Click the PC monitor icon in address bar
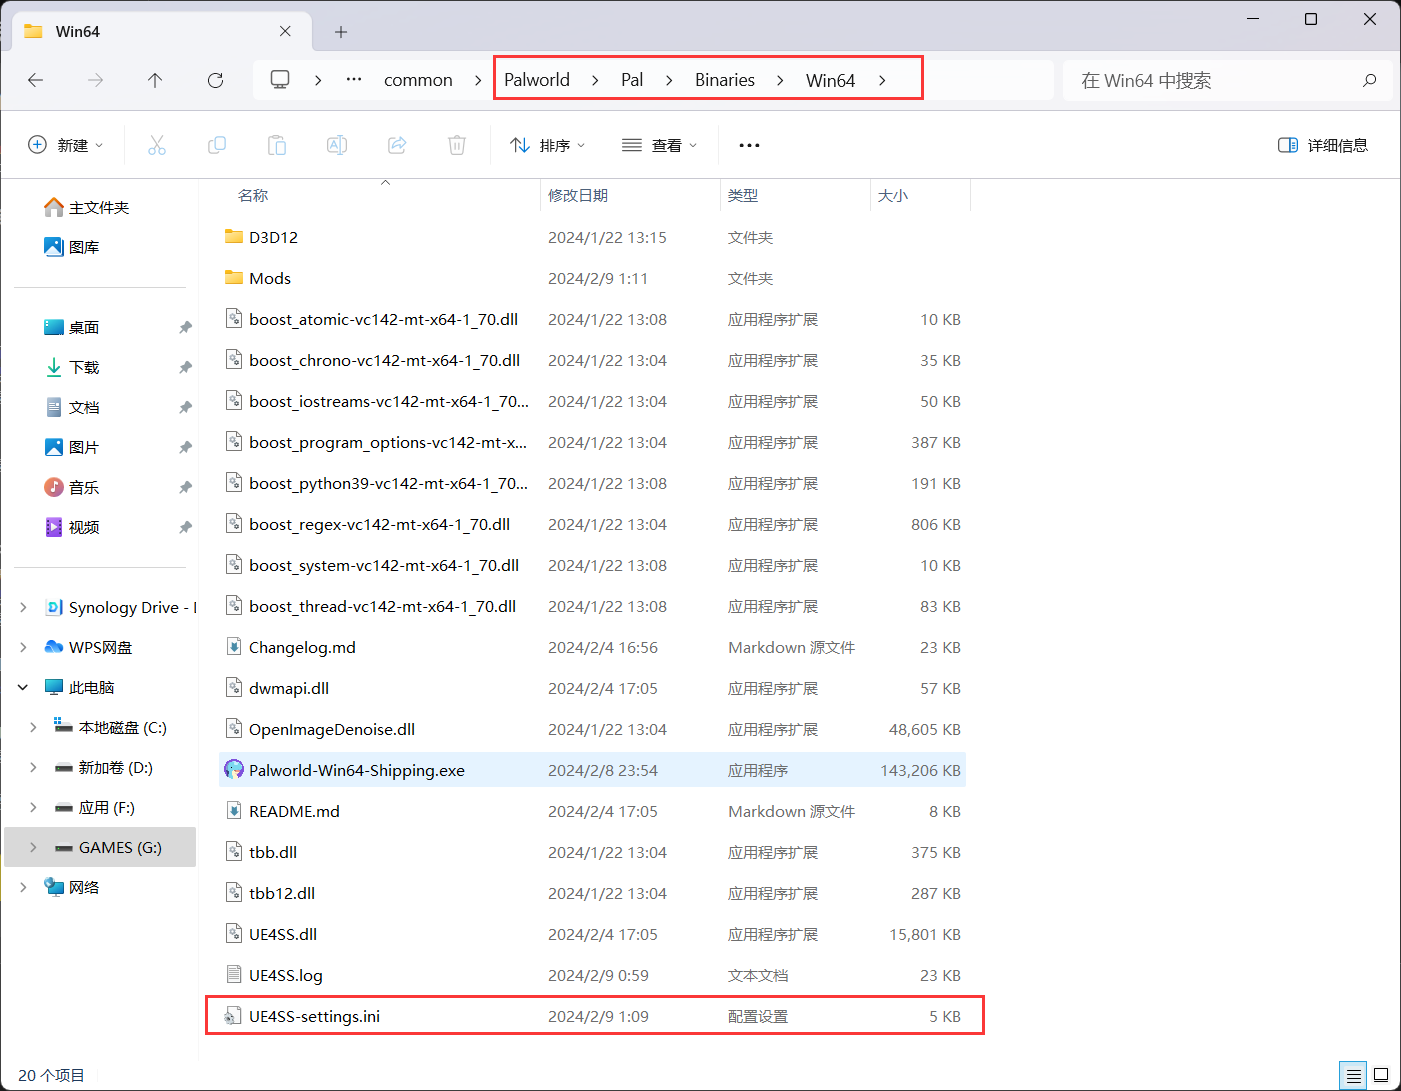1401x1091 pixels. tap(280, 80)
